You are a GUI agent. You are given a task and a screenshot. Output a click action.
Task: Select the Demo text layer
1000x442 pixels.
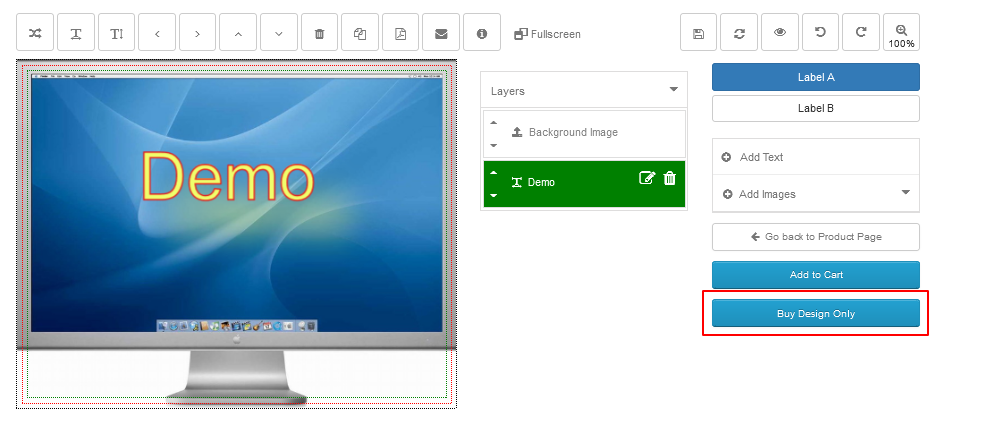[584, 184]
